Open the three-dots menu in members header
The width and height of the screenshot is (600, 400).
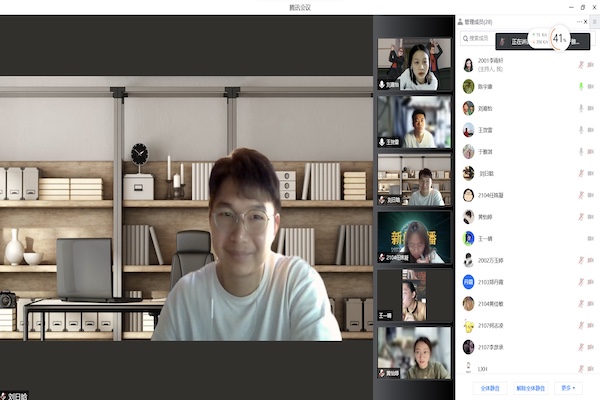click(x=580, y=21)
